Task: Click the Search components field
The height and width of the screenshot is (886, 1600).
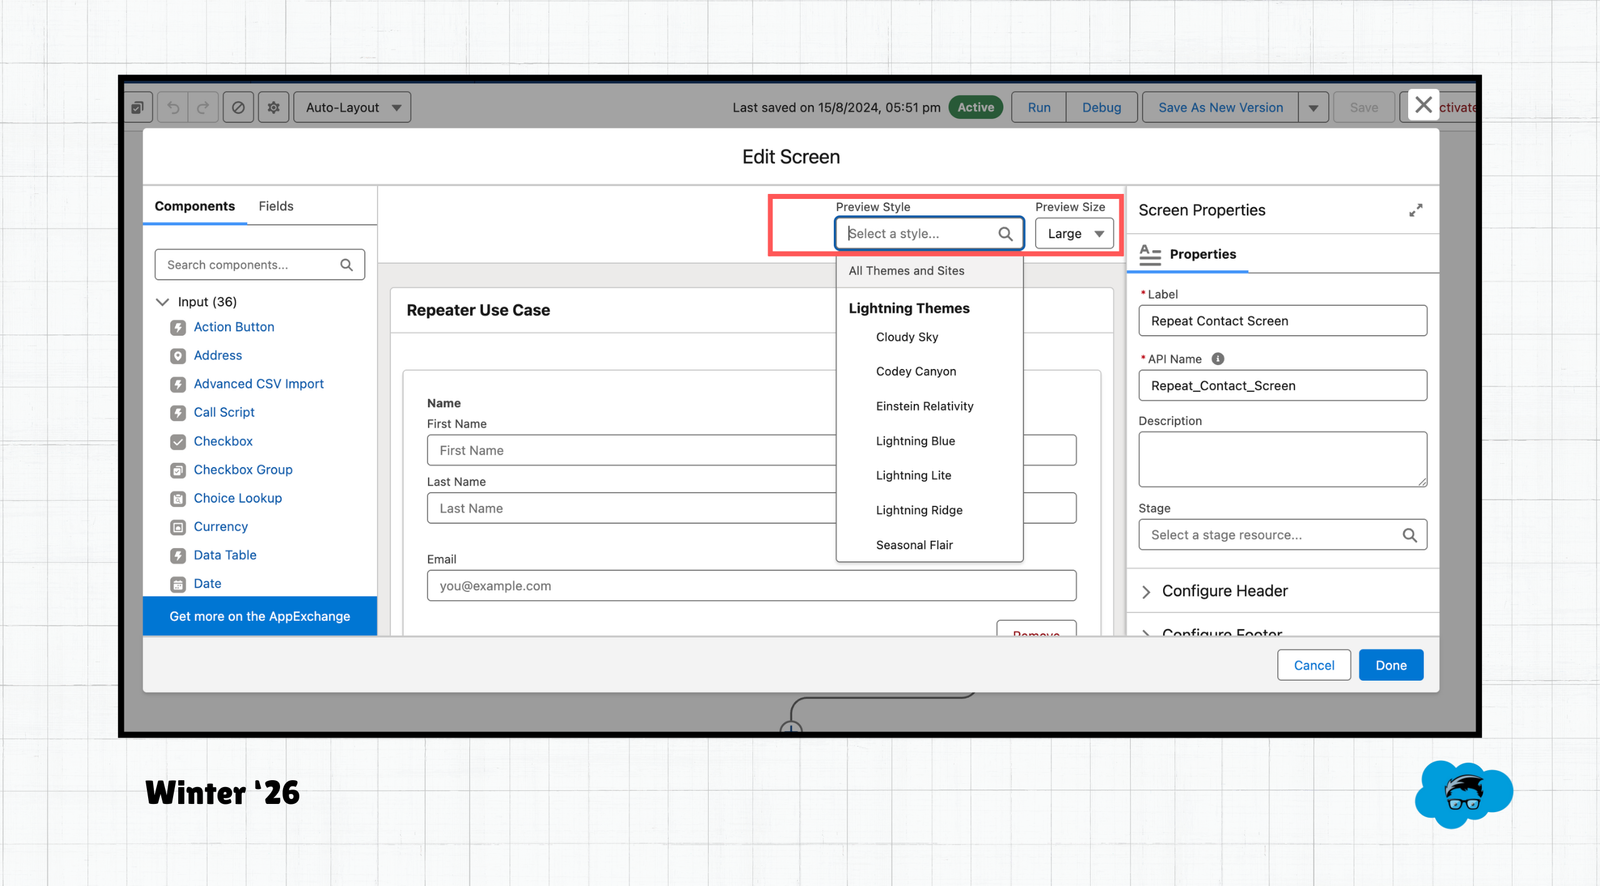Action: coord(260,265)
